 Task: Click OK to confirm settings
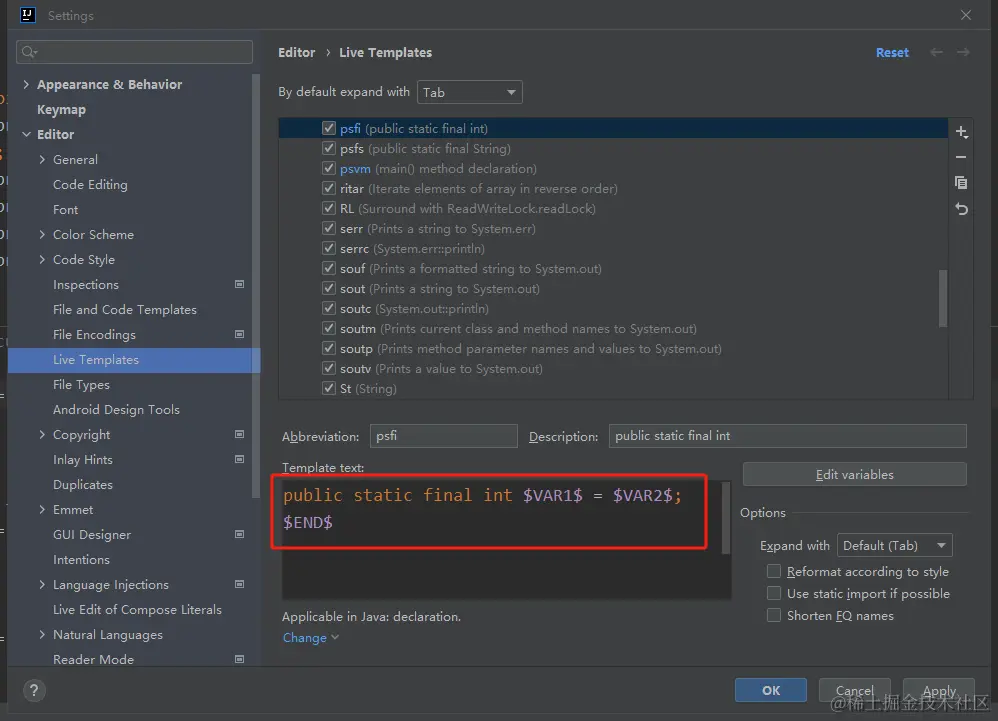771,690
